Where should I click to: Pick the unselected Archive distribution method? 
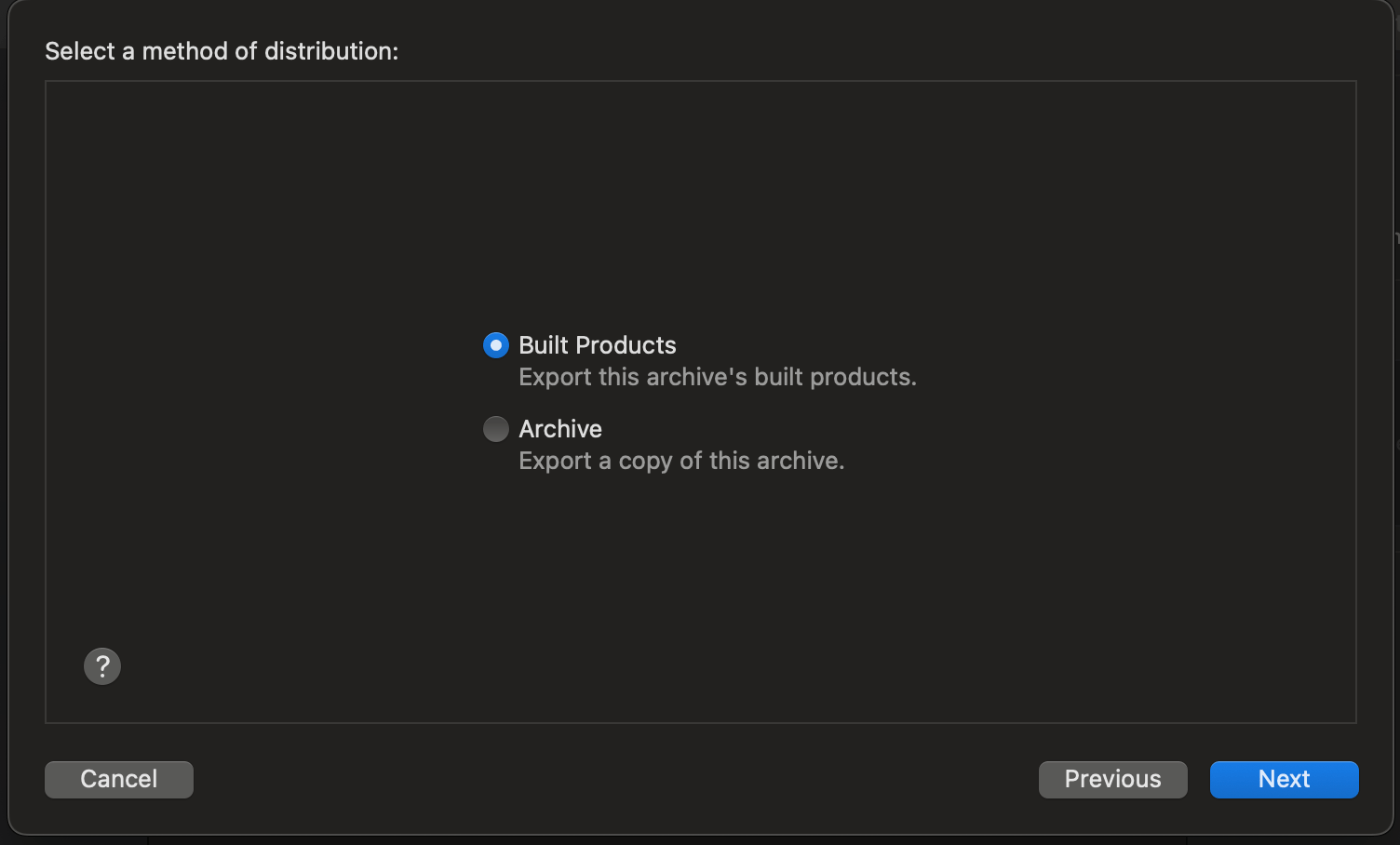(495, 429)
